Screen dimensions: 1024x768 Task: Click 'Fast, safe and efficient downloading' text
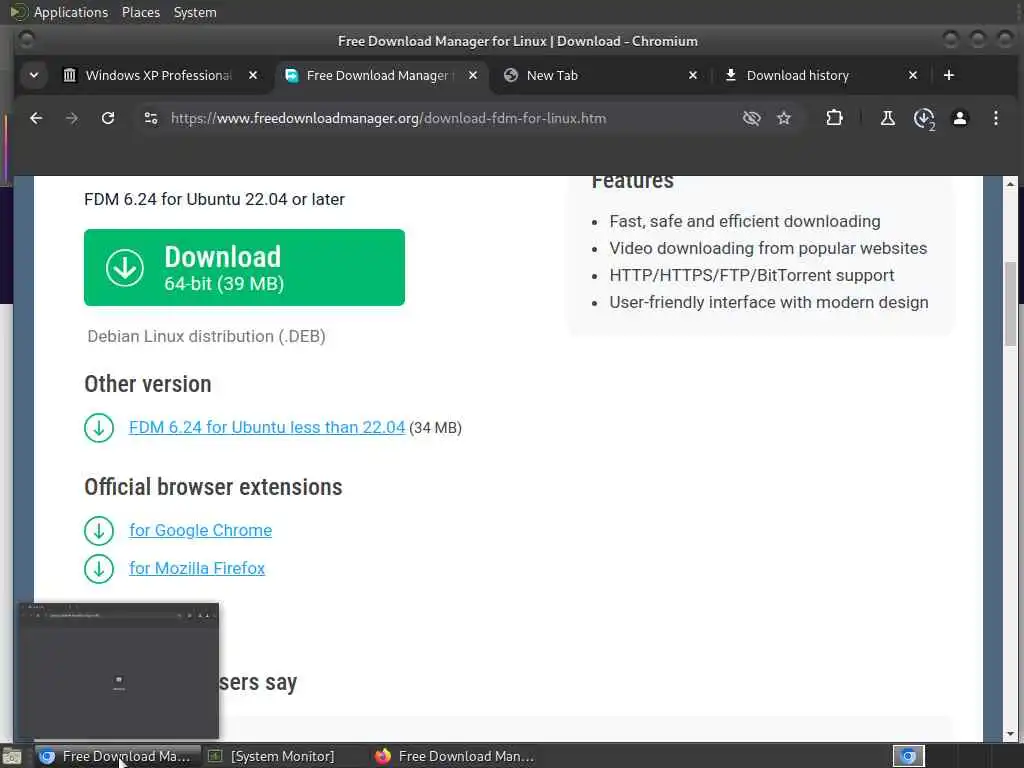coord(744,221)
